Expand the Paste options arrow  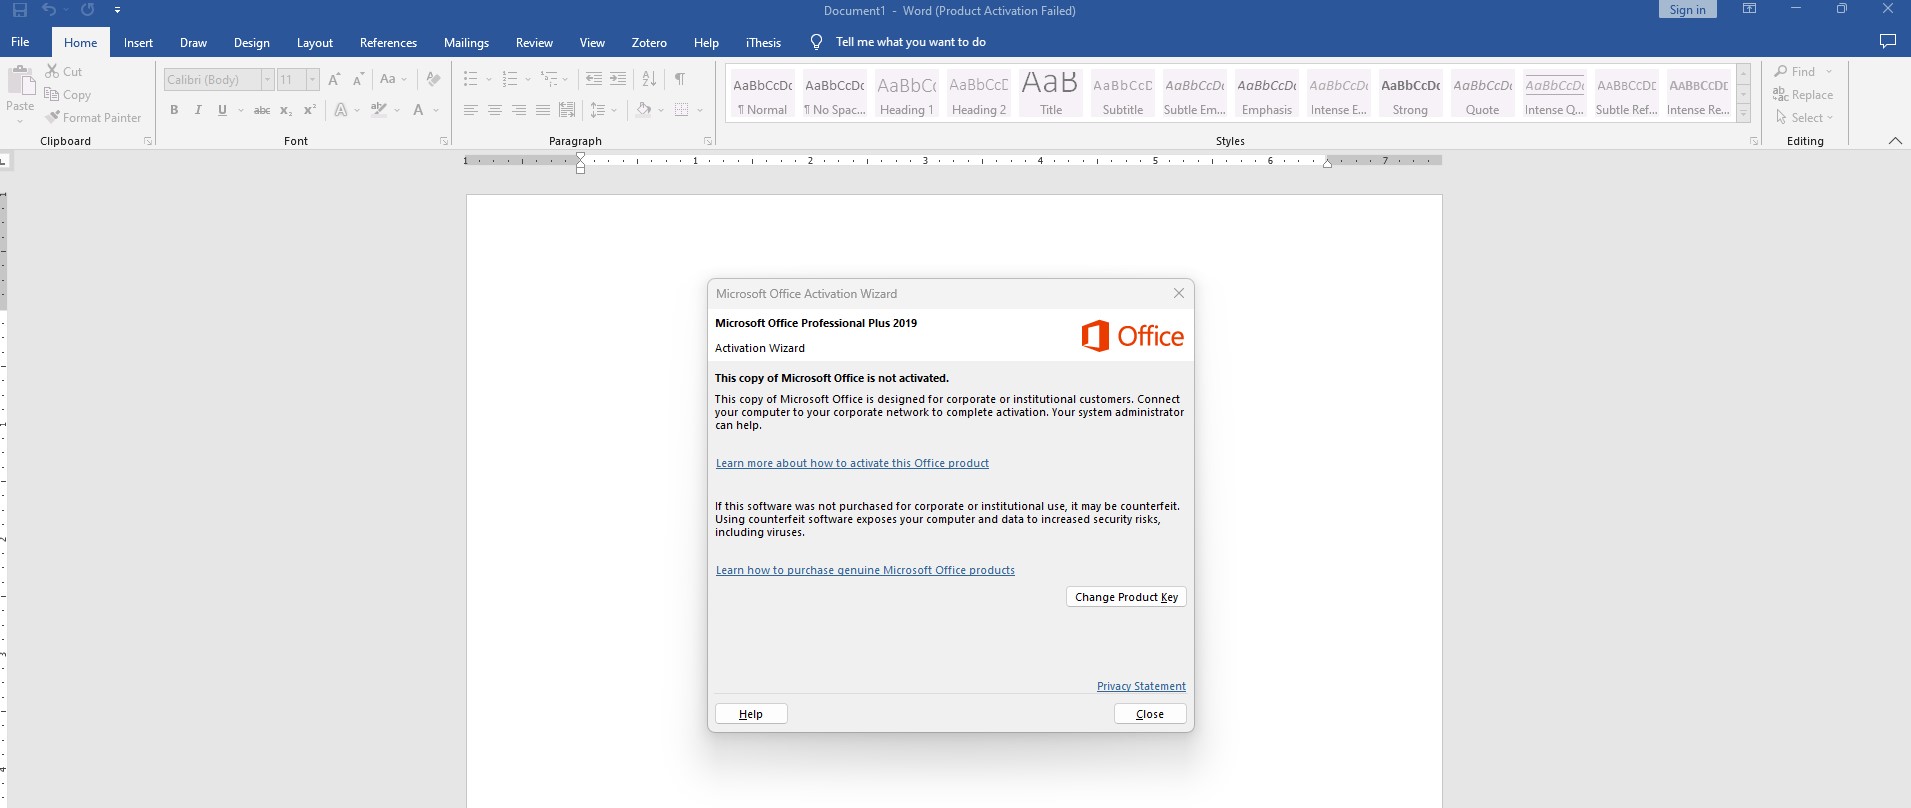(20, 121)
